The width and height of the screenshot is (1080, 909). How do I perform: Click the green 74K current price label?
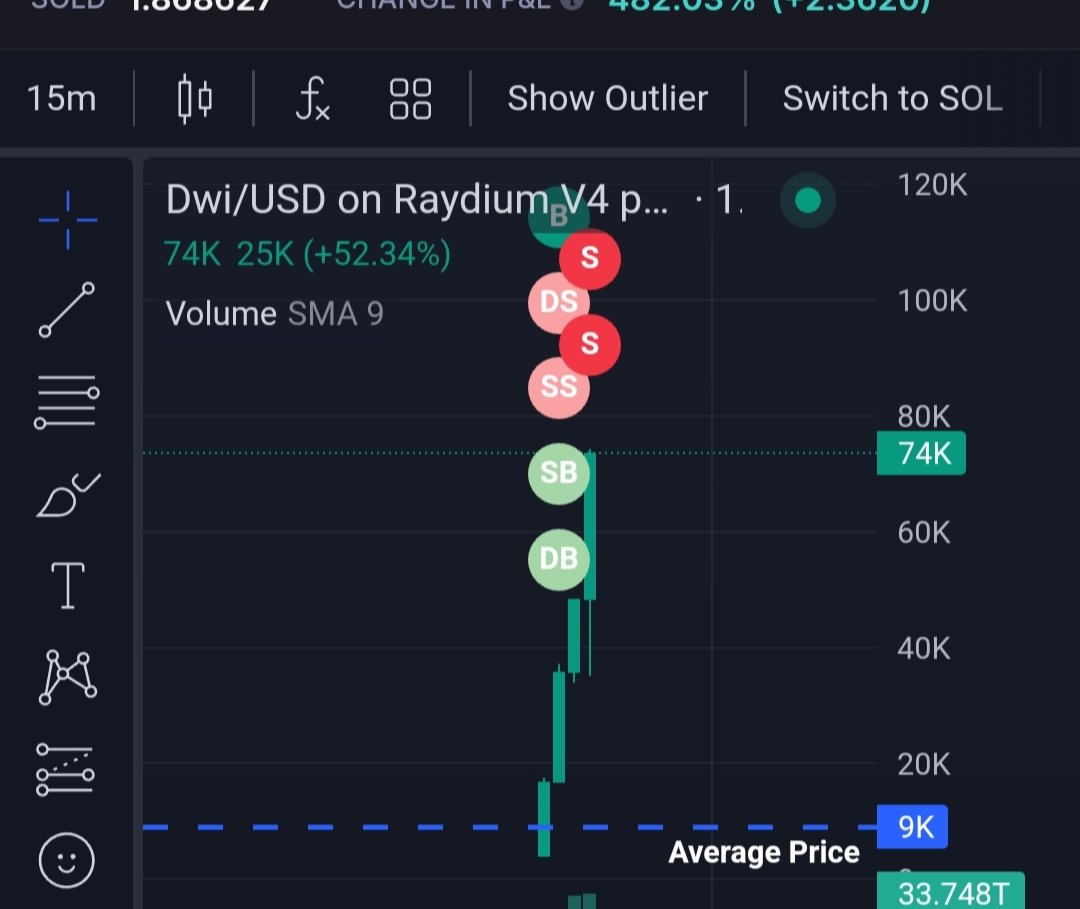921,453
